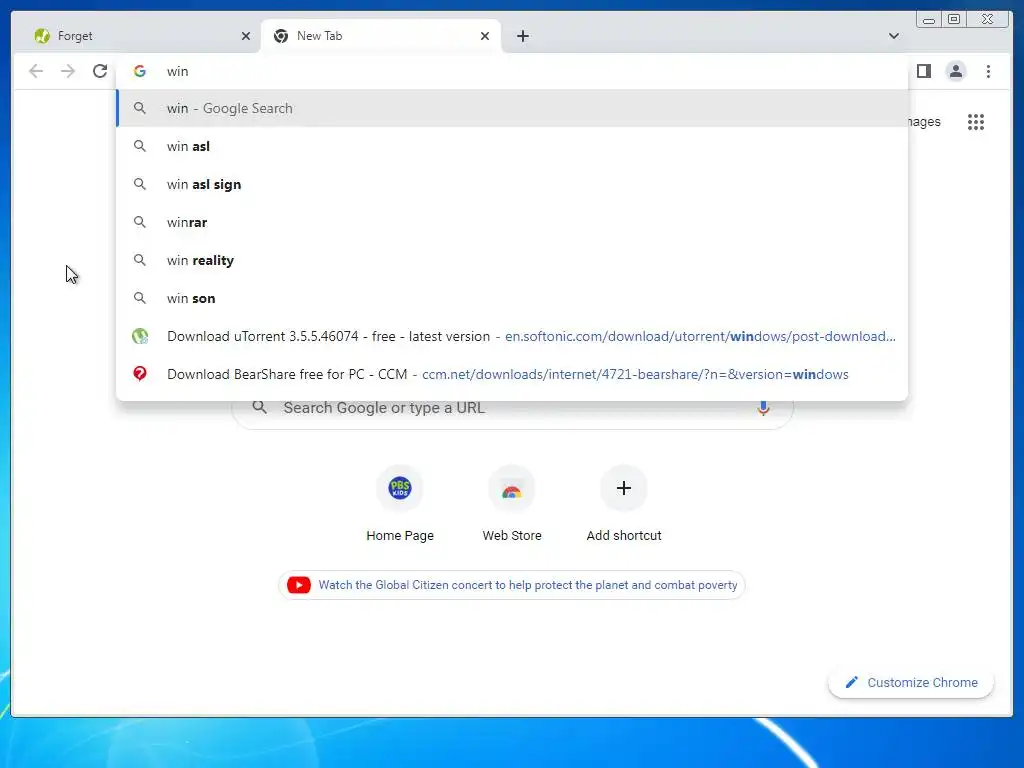The height and width of the screenshot is (768, 1024).
Task: Reload the current page
Action: pyautogui.click(x=100, y=71)
